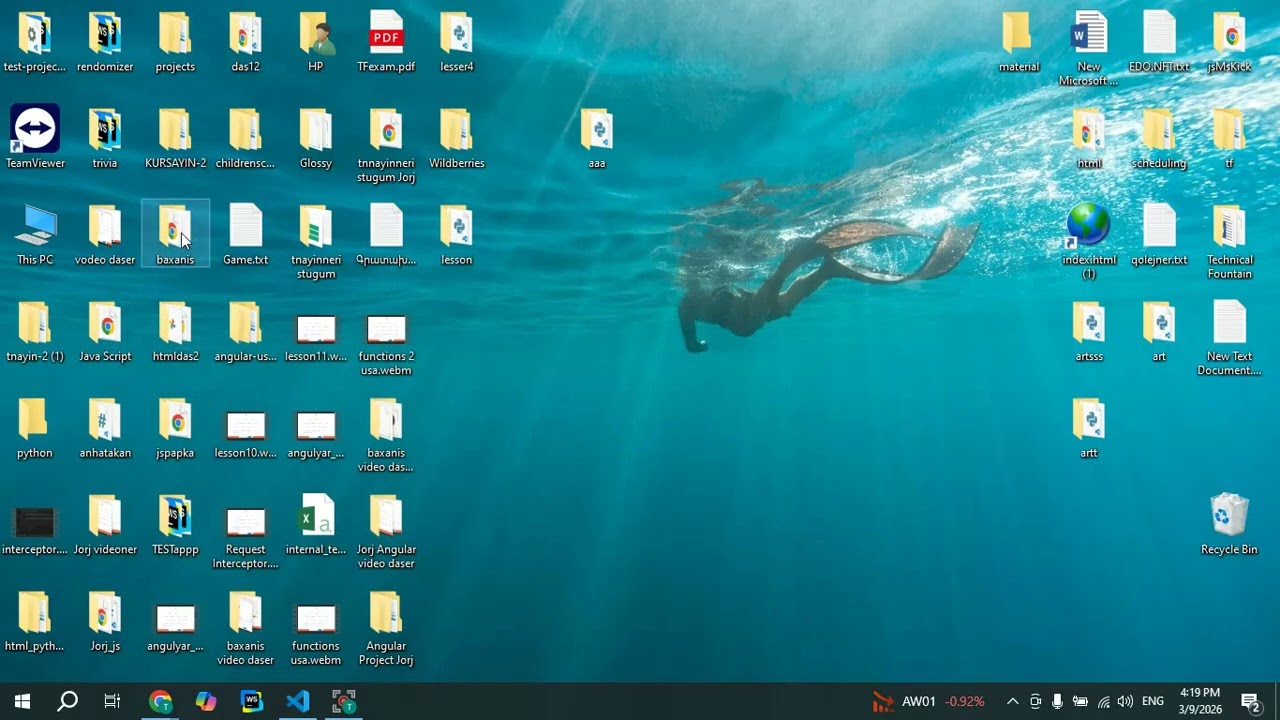Open Task View from taskbar
The image size is (1280, 720).
click(x=112, y=701)
